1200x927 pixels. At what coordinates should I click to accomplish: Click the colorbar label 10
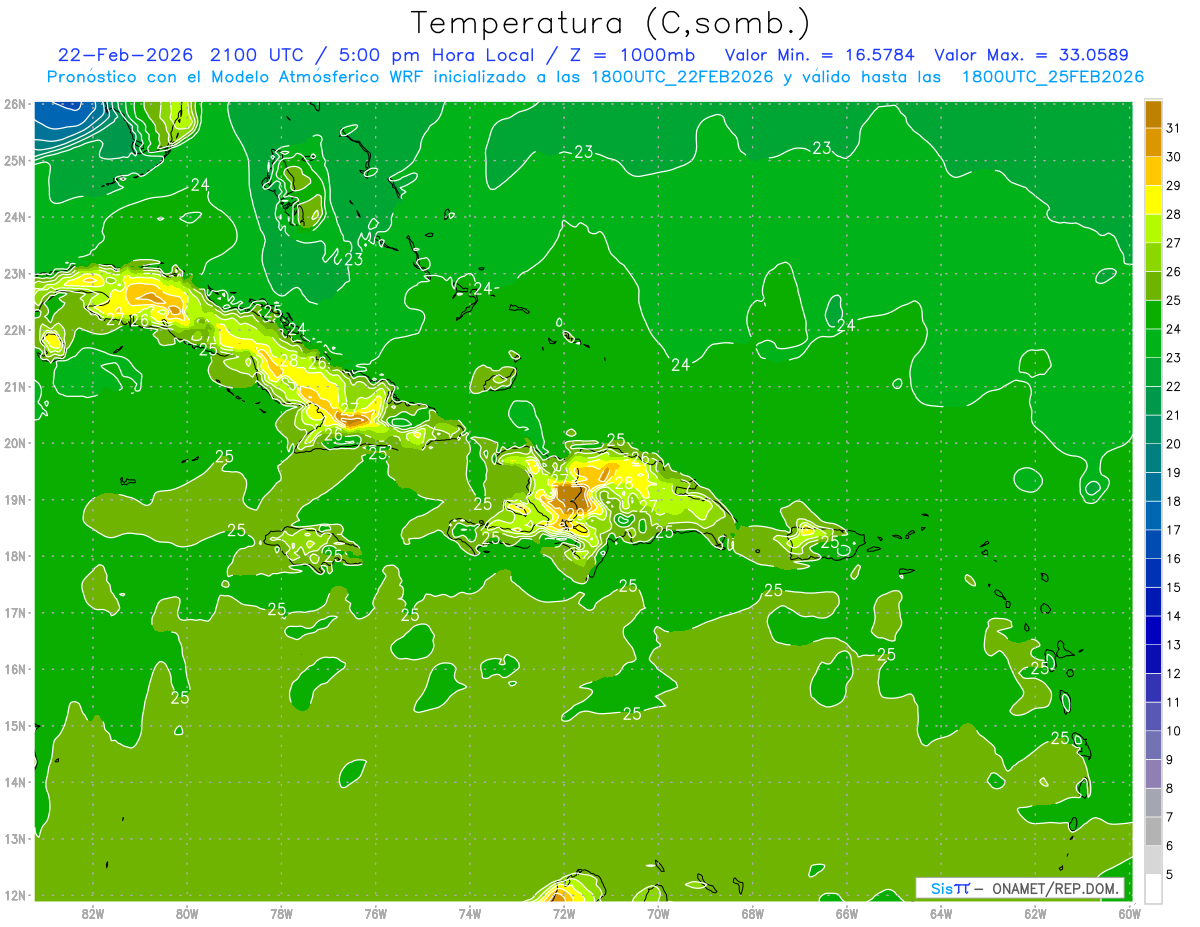(x=1173, y=731)
